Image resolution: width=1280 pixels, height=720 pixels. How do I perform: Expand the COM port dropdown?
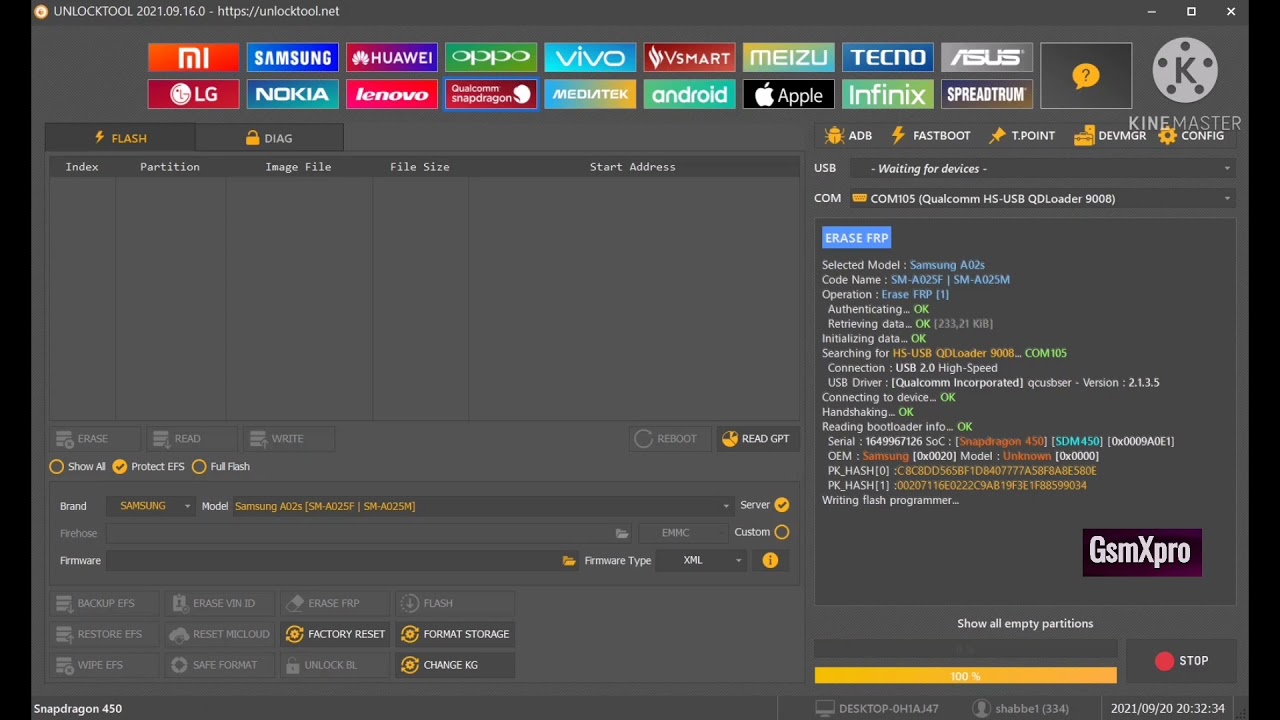coord(1043,199)
